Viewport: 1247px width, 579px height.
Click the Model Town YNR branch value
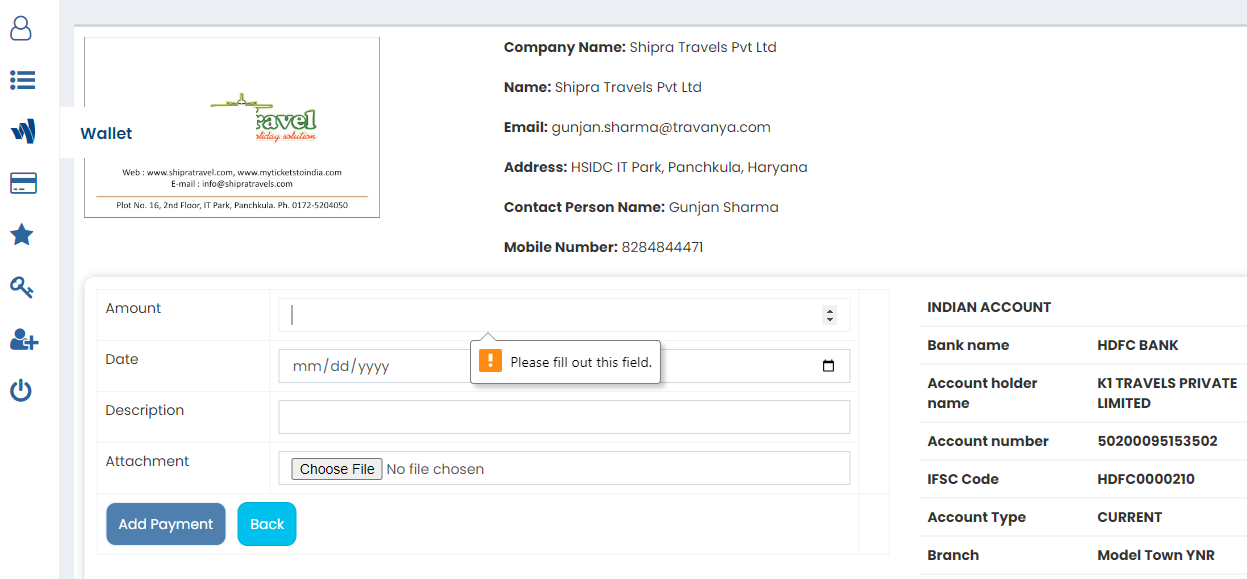coord(1156,555)
